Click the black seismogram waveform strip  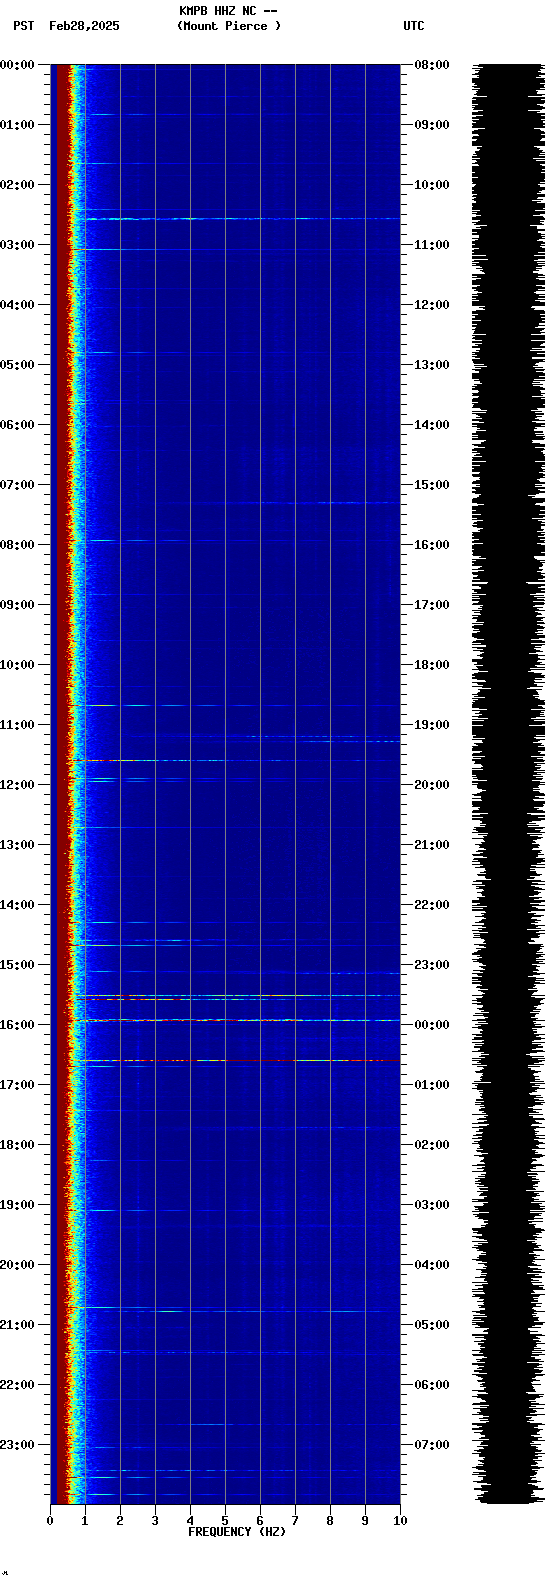508,784
